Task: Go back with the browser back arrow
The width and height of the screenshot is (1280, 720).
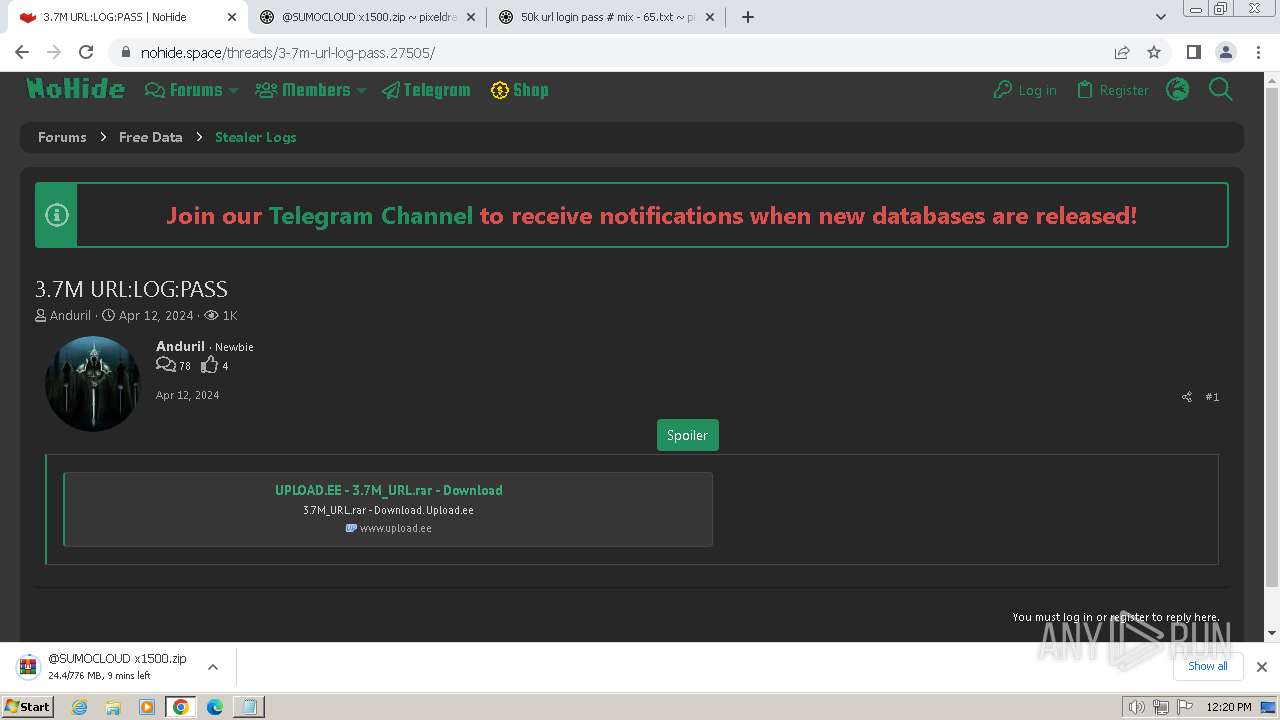Action: (22, 52)
